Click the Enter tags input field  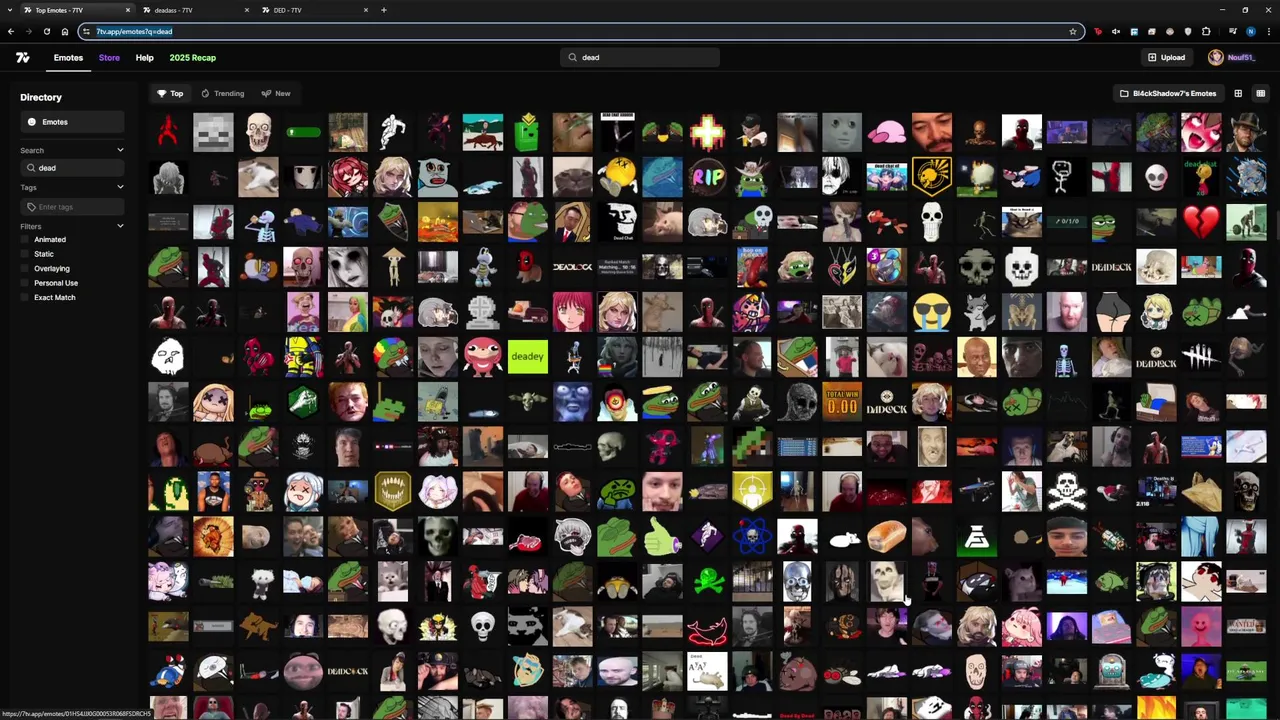[x=72, y=207]
